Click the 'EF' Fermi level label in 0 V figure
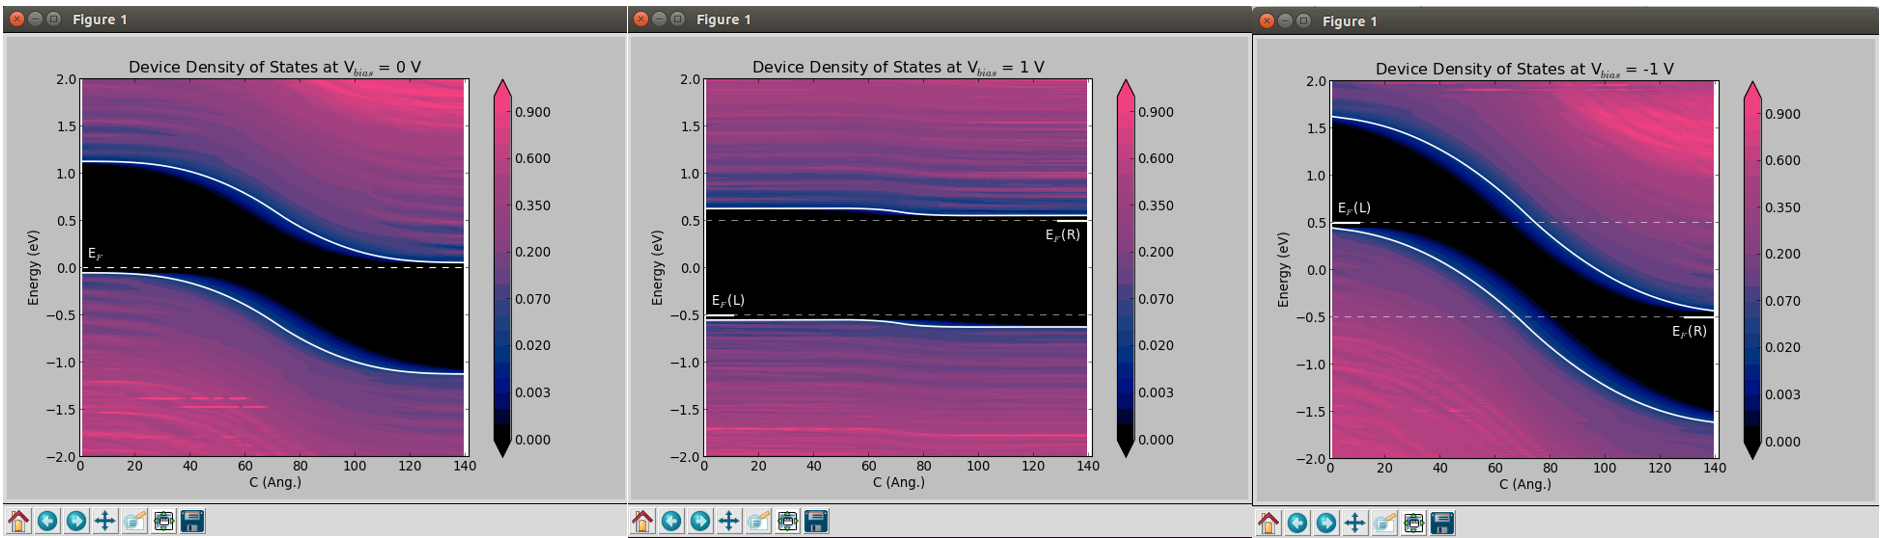Image resolution: width=1880 pixels, height=538 pixels. point(95,254)
